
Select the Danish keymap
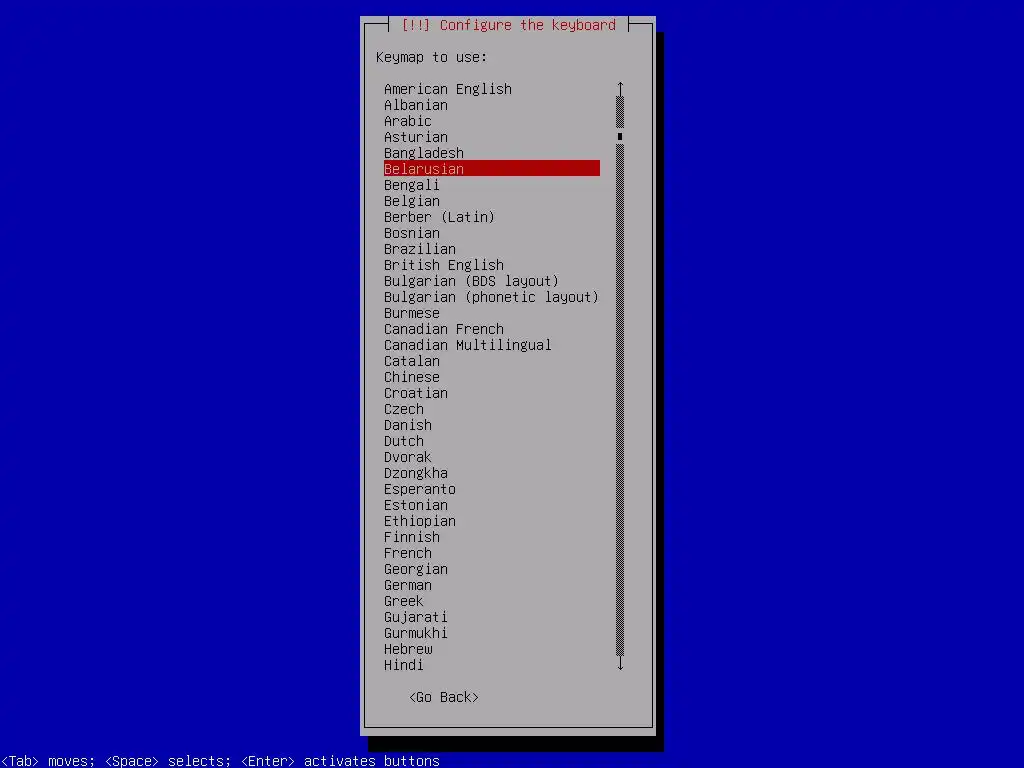pyautogui.click(x=492, y=425)
